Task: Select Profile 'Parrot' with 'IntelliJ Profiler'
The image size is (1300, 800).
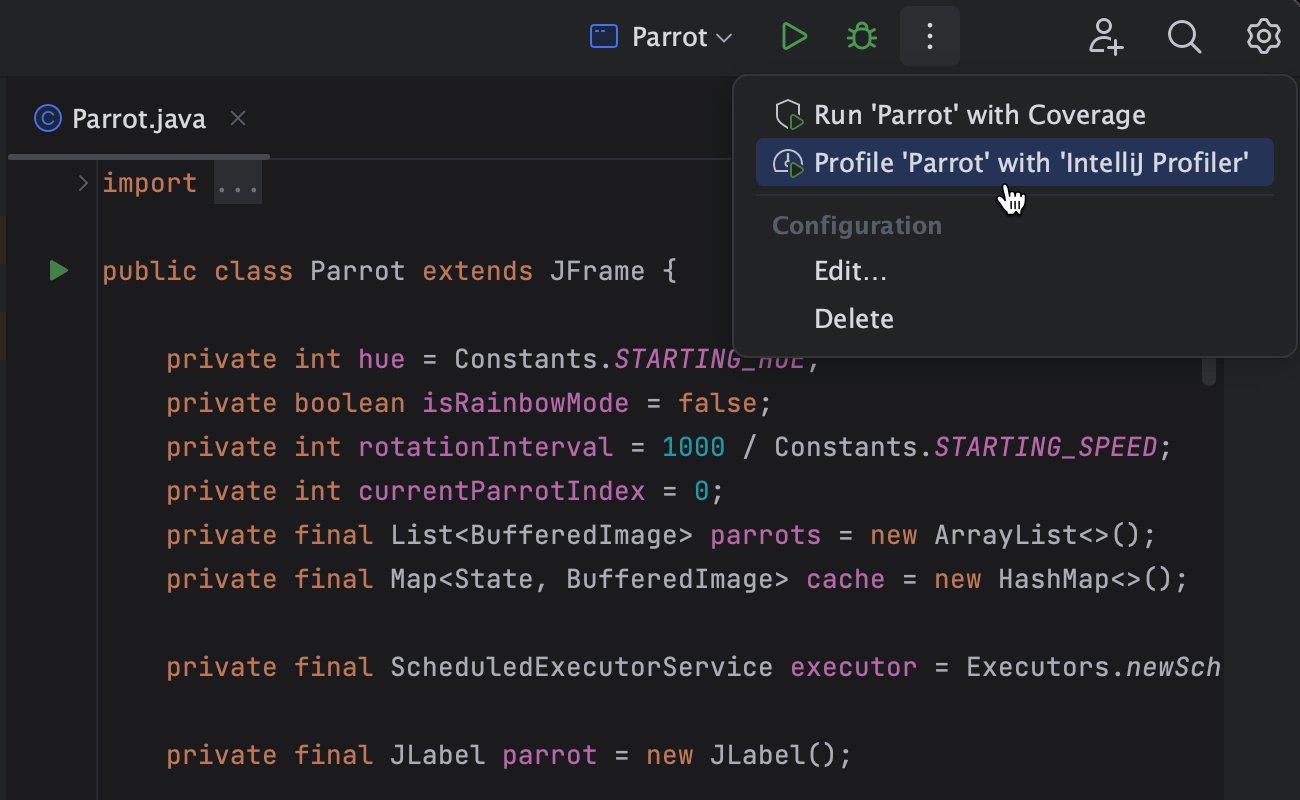Action: pyautogui.click(x=1015, y=162)
